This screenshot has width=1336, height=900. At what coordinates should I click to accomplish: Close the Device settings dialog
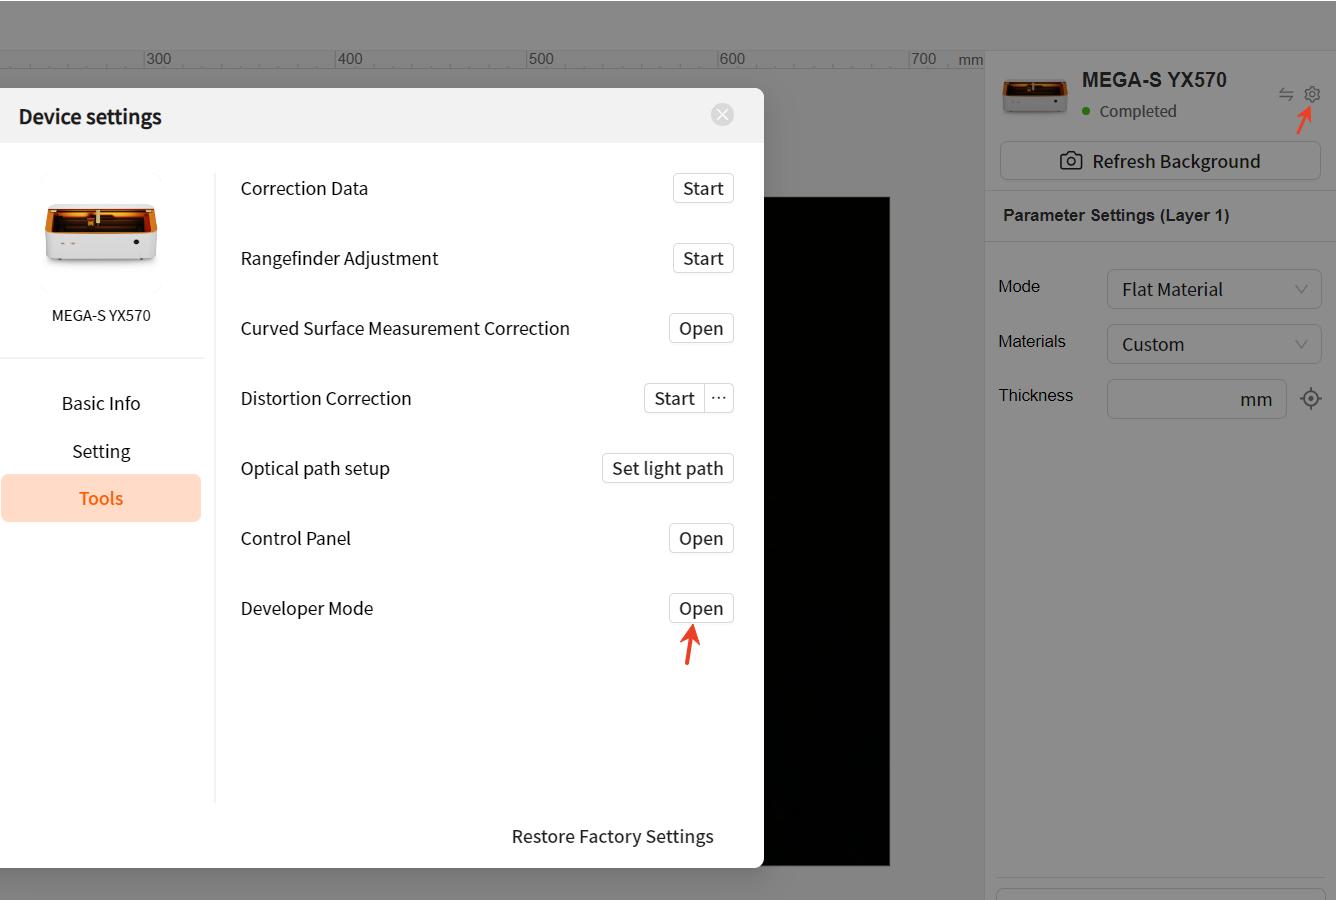pos(722,115)
